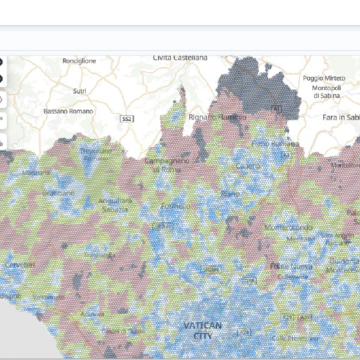Image resolution: width=360 pixels, height=360 pixels.
Task: Click the Fonte Nuova map label
Action: (291, 266)
